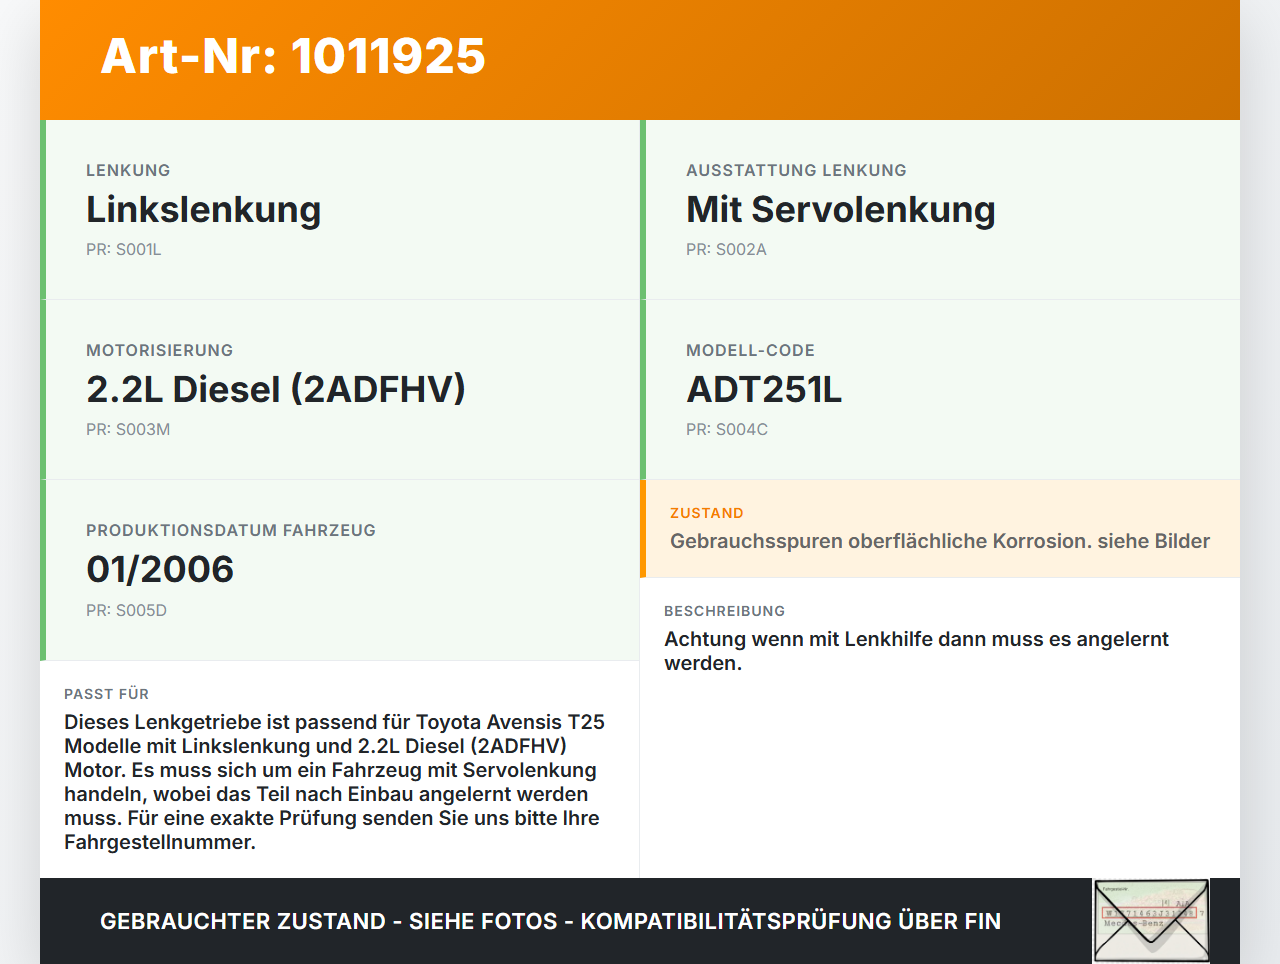Select the 'Art-Nr: 1011925' heading
This screenshot has width=1280, height=964.
(x=293, y=56)
